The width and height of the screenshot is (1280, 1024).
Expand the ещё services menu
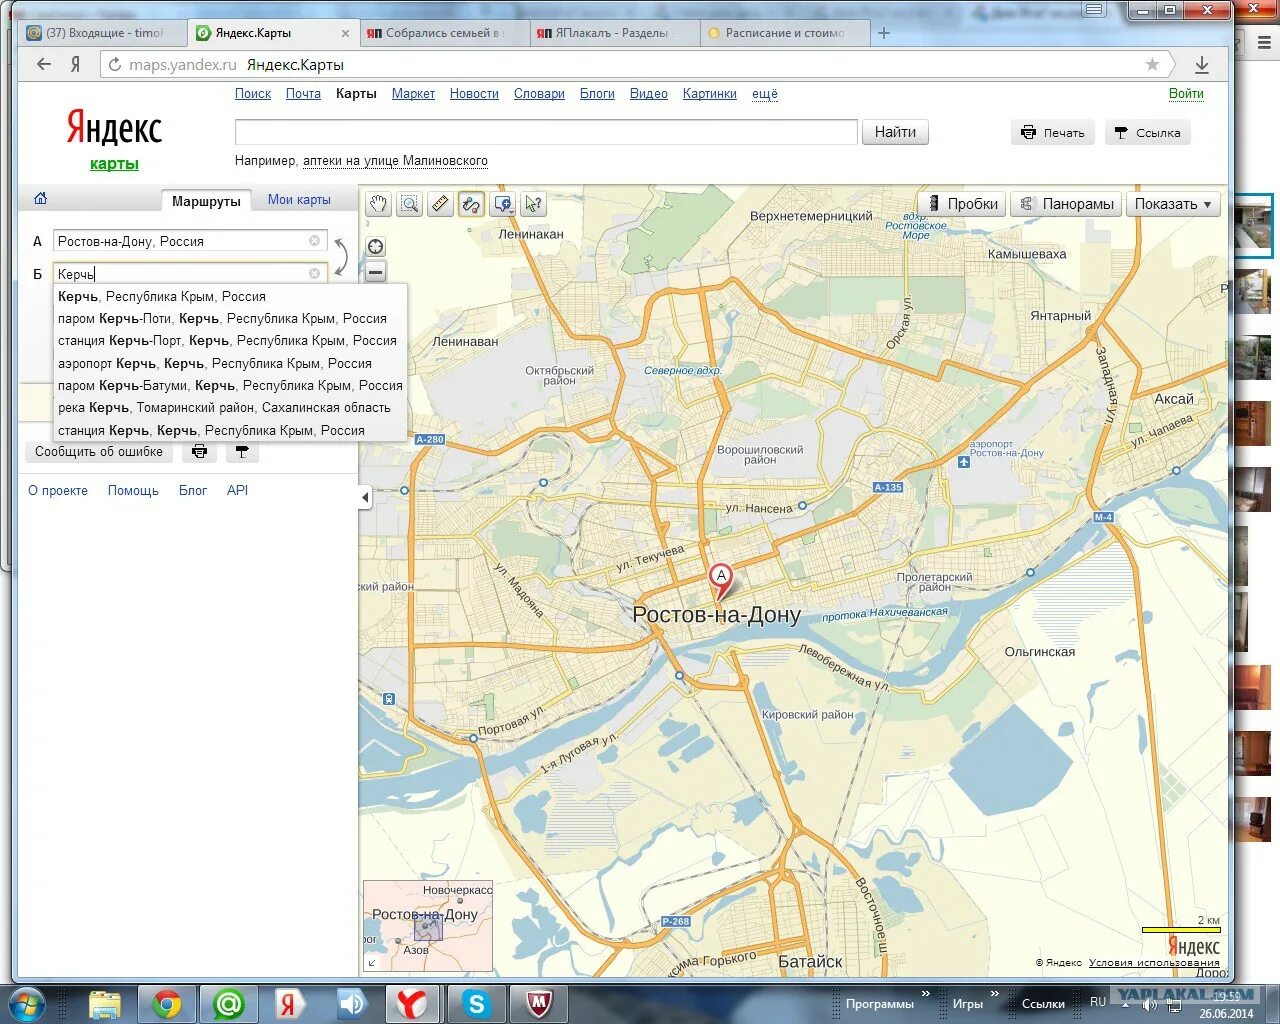click(765, 93)
